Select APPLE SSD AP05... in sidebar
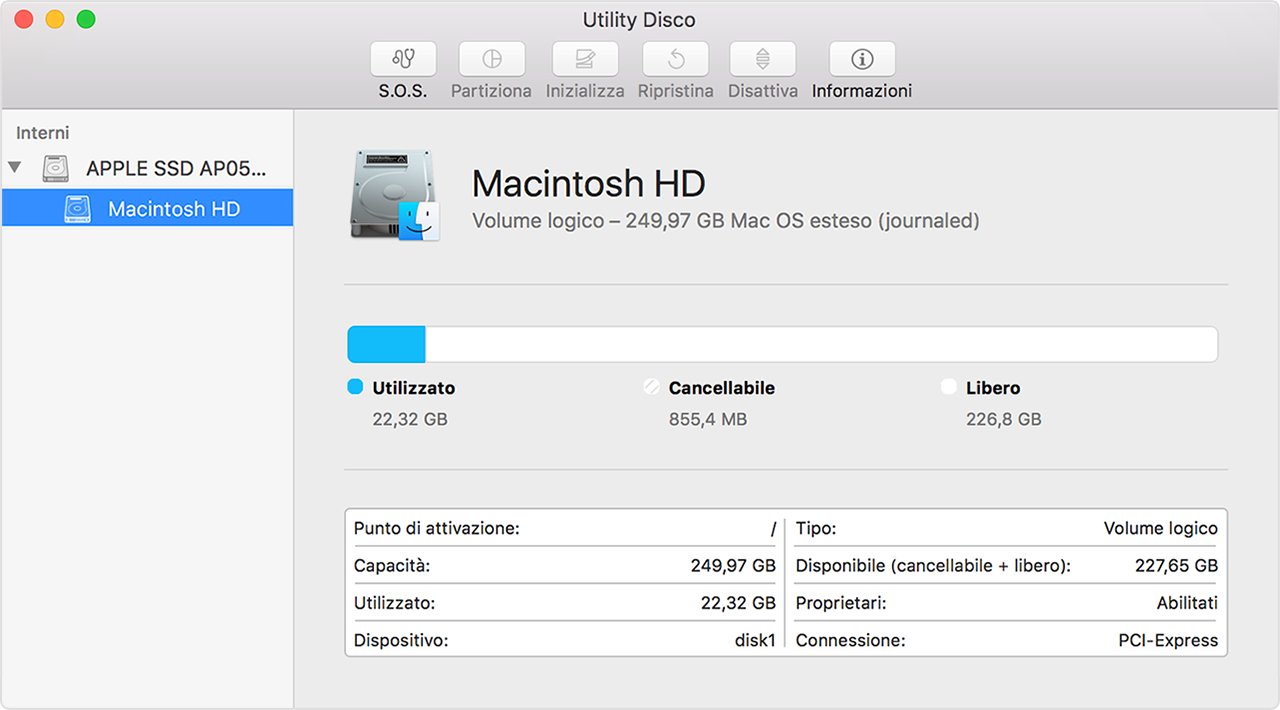 point(176,168)
